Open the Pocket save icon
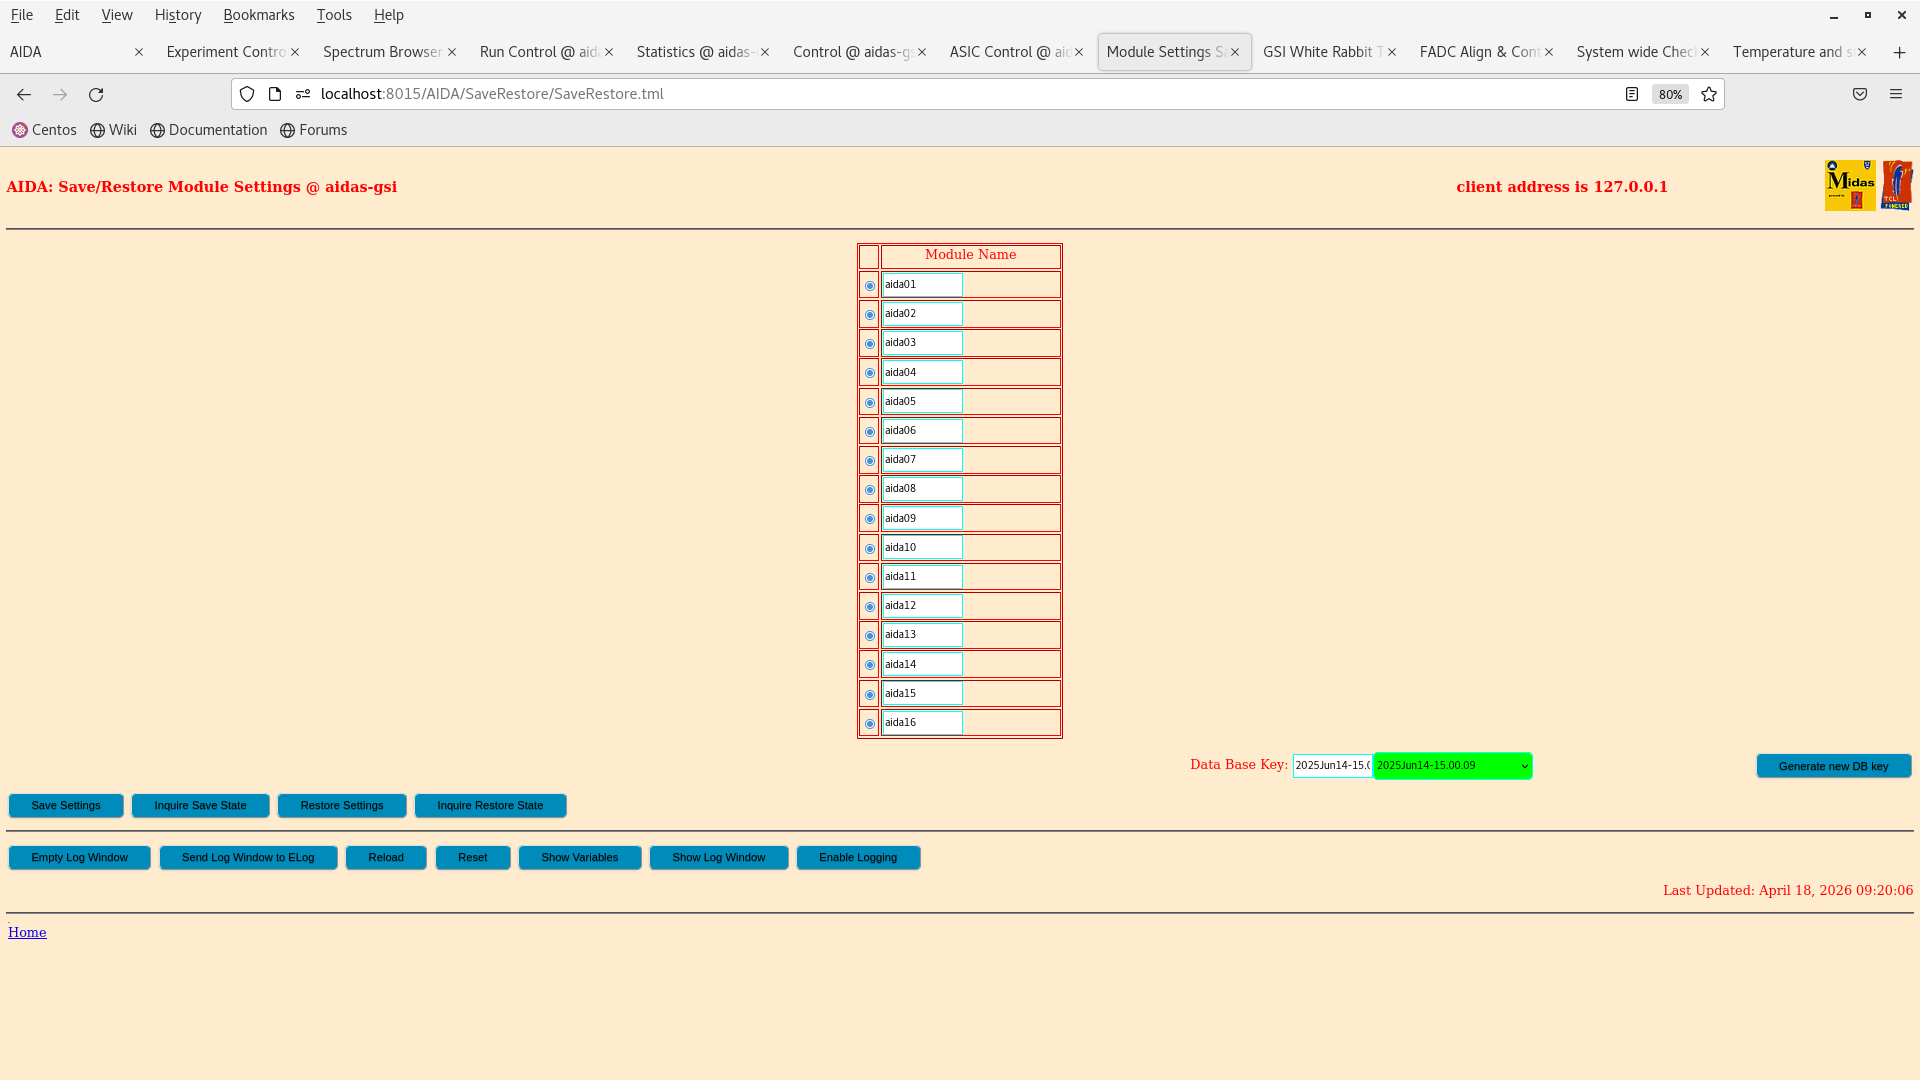1920x1080 pixels. coord(1860,94)
